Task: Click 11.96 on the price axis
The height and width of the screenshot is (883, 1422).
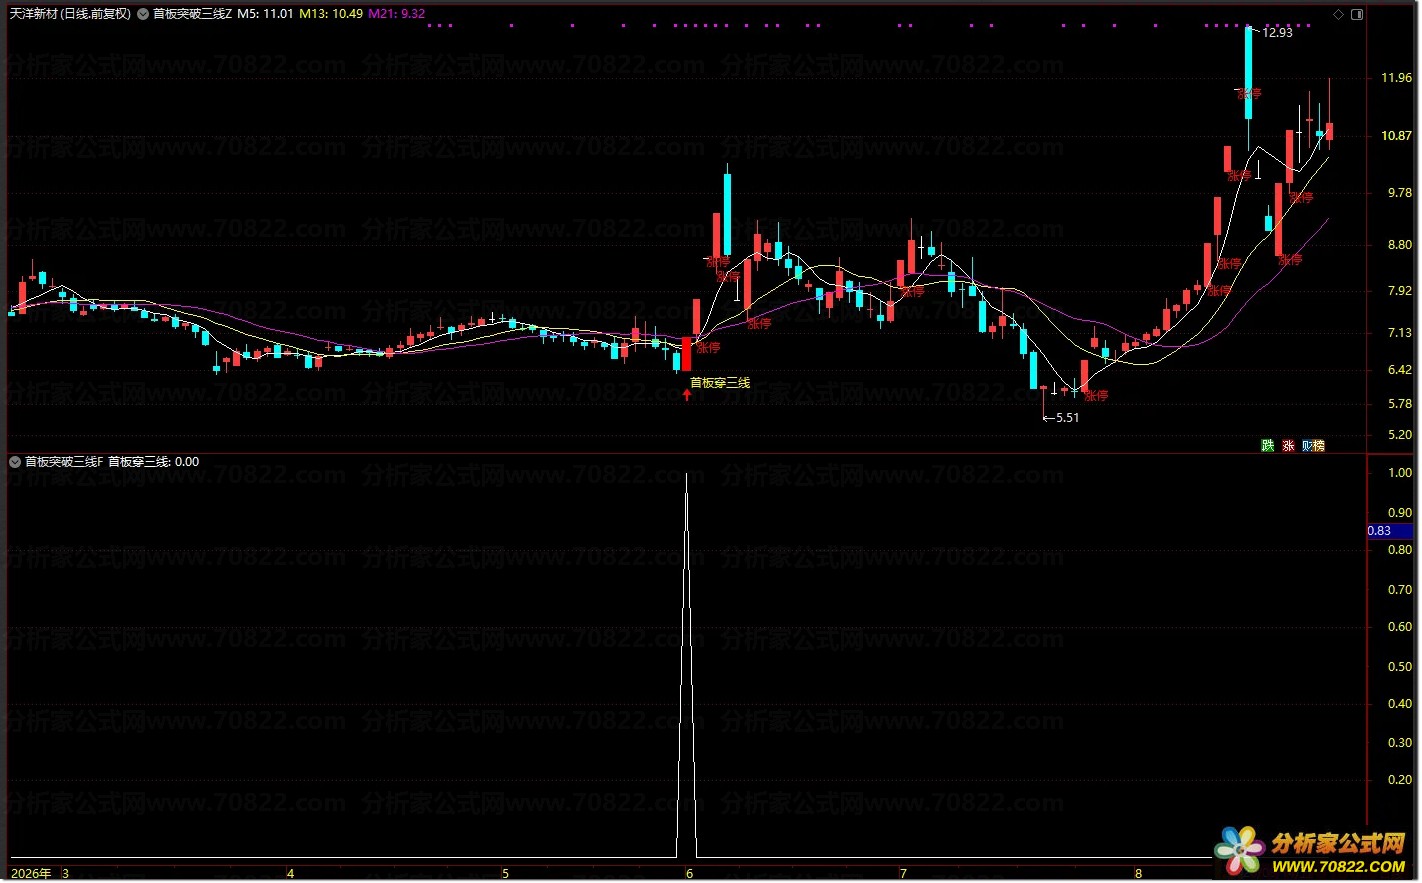Action: pyautogui.click(x=1396, y=78)
